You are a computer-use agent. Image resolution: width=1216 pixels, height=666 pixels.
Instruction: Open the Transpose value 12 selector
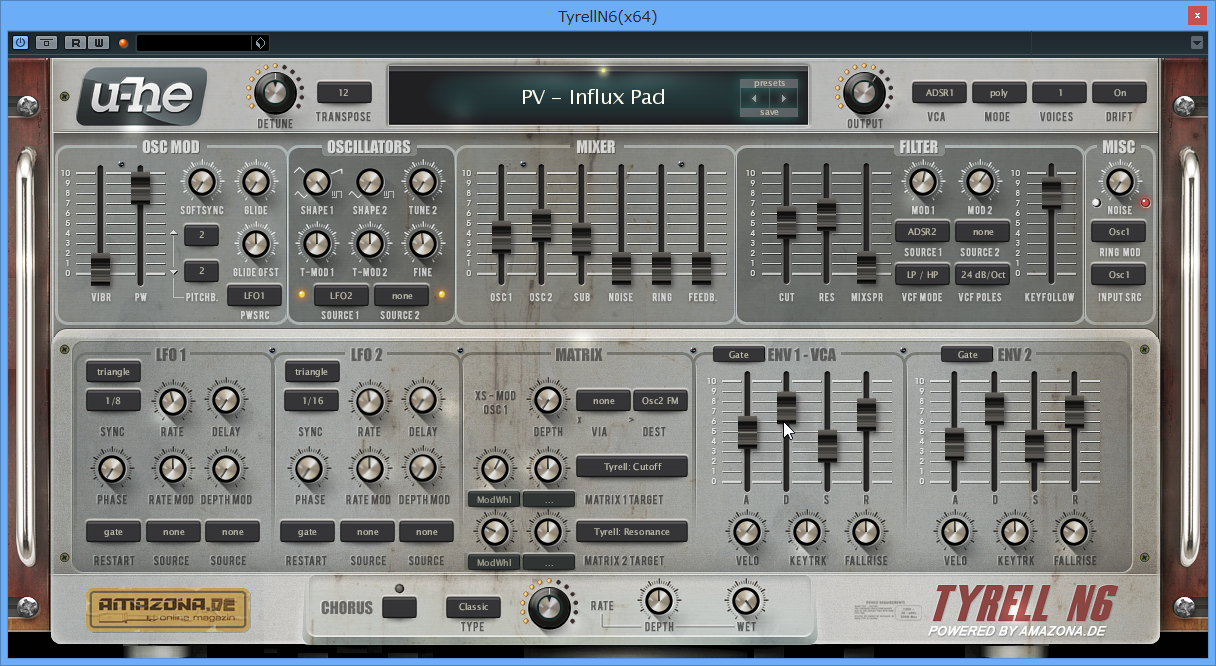click(x=344, y=92)
